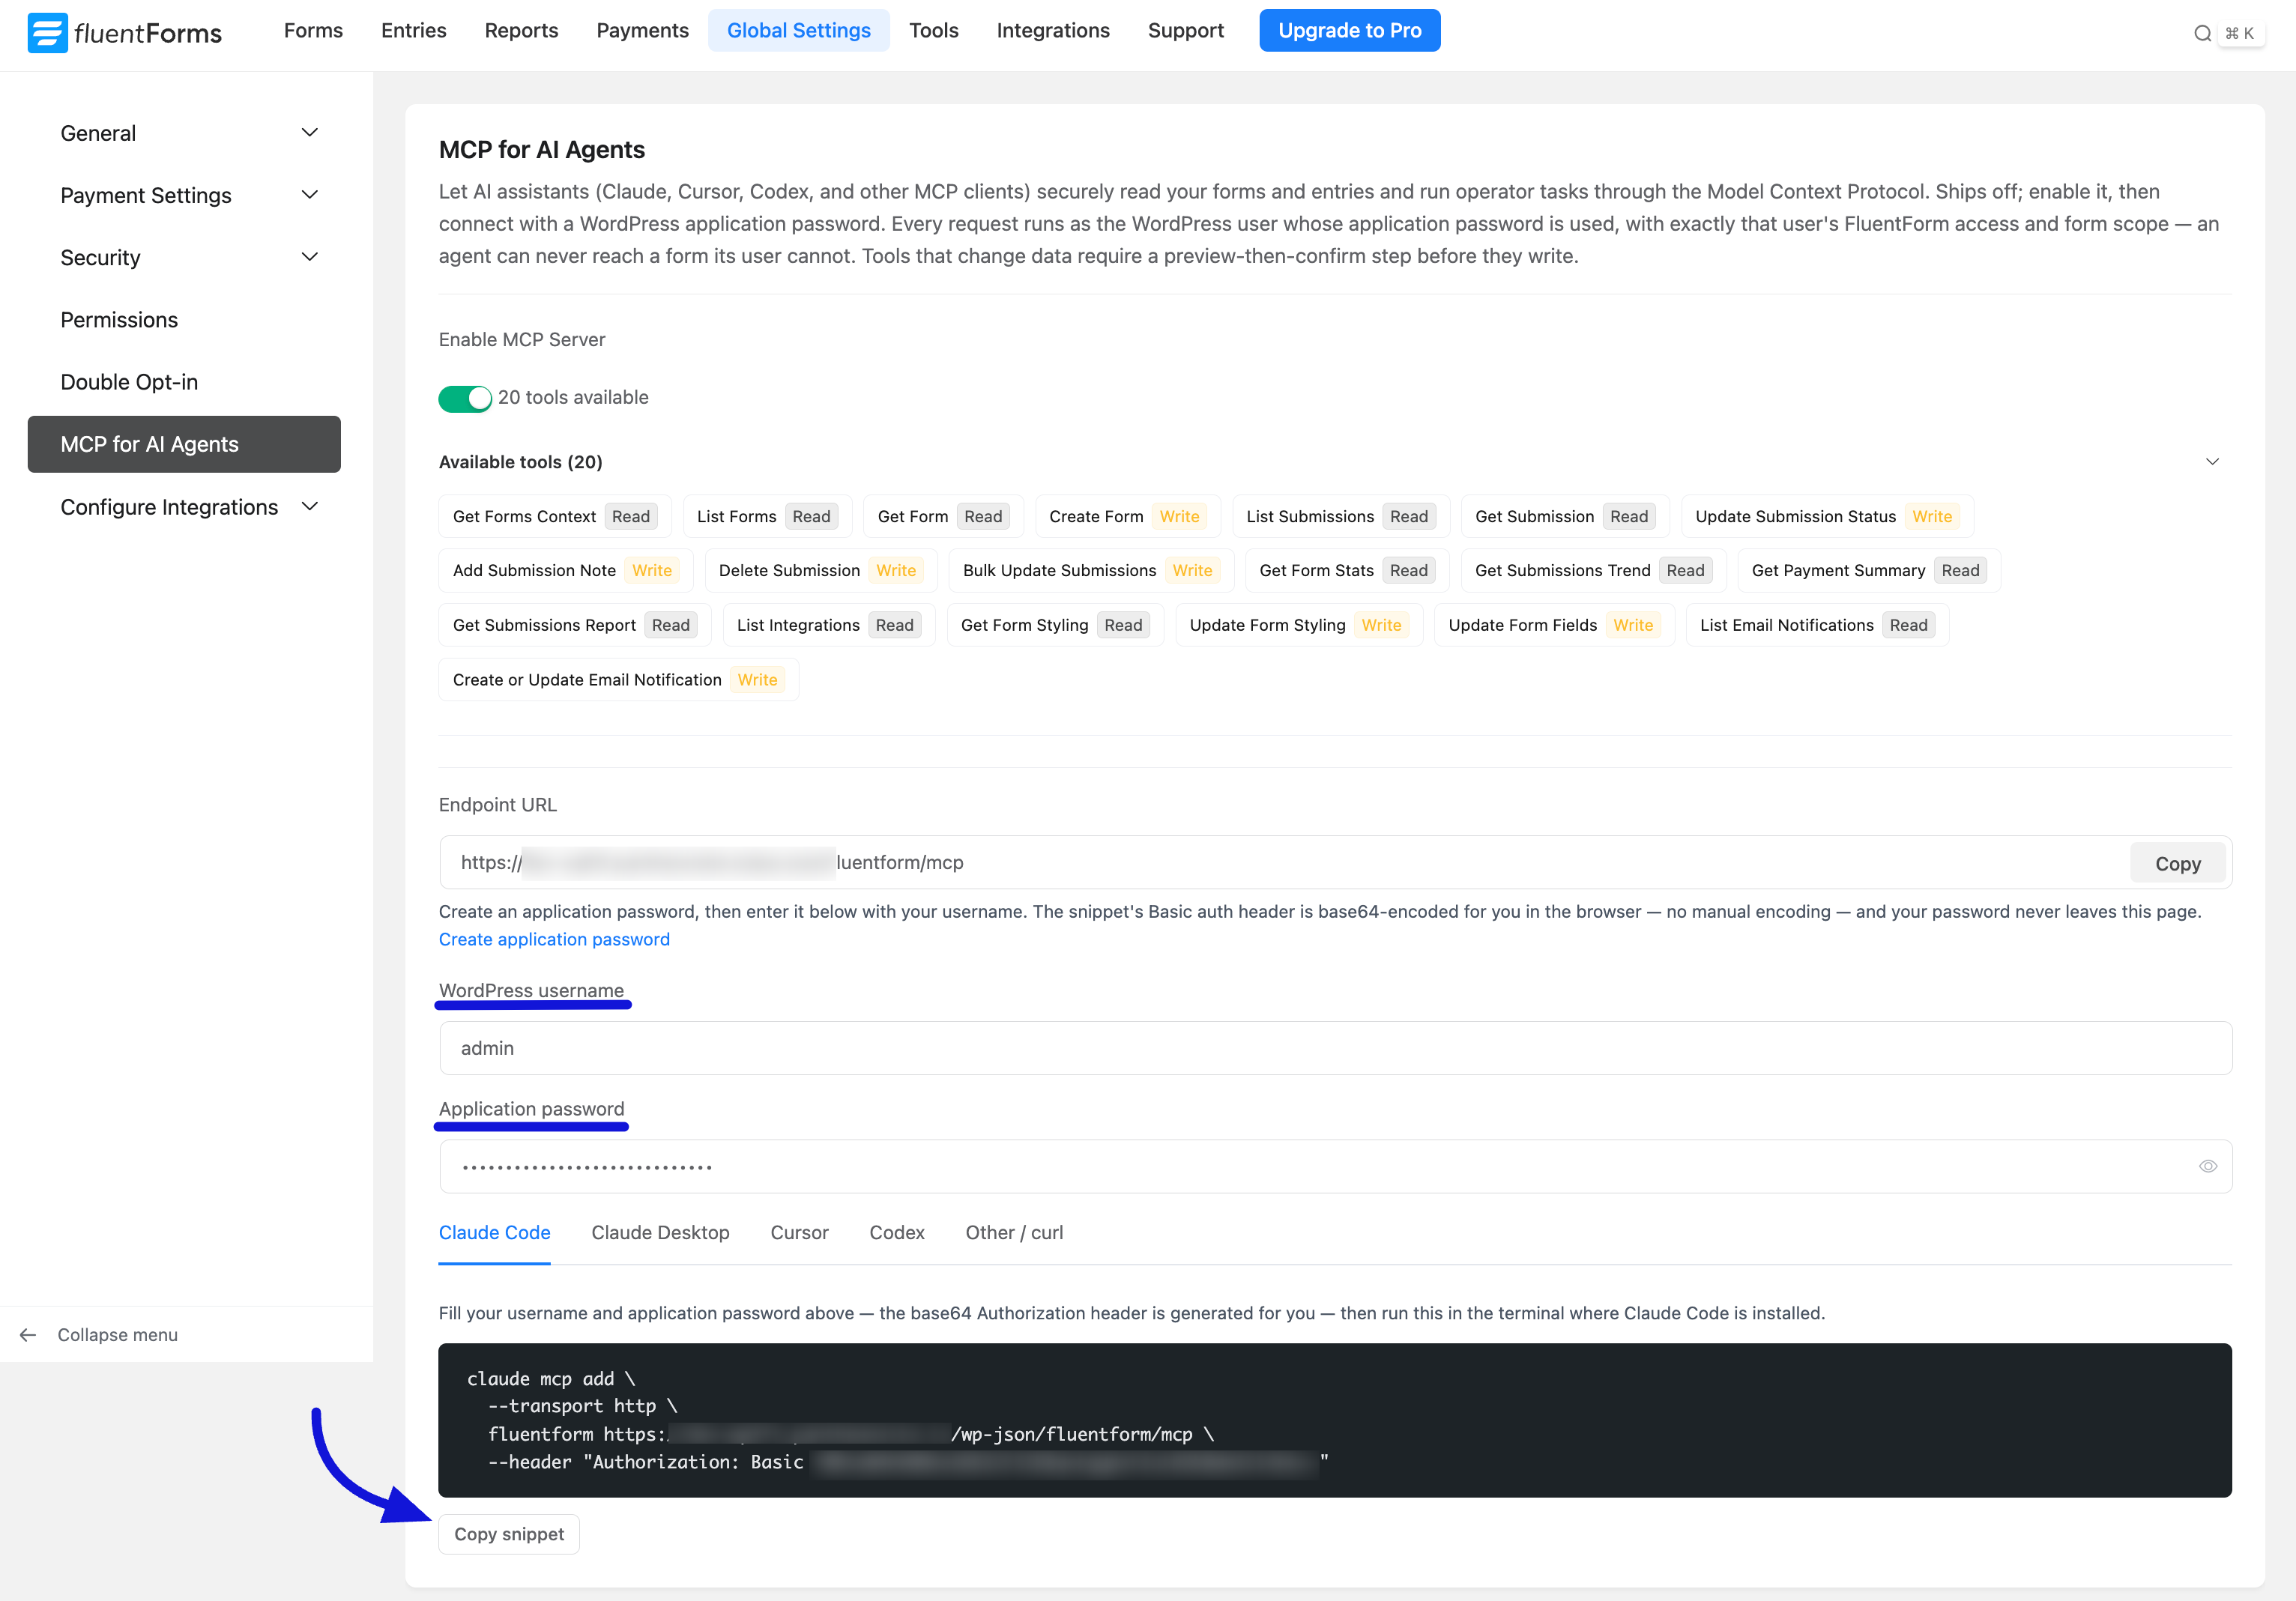
Task: Switch to the Cursor tab
Action: [x=799, y=1233]
